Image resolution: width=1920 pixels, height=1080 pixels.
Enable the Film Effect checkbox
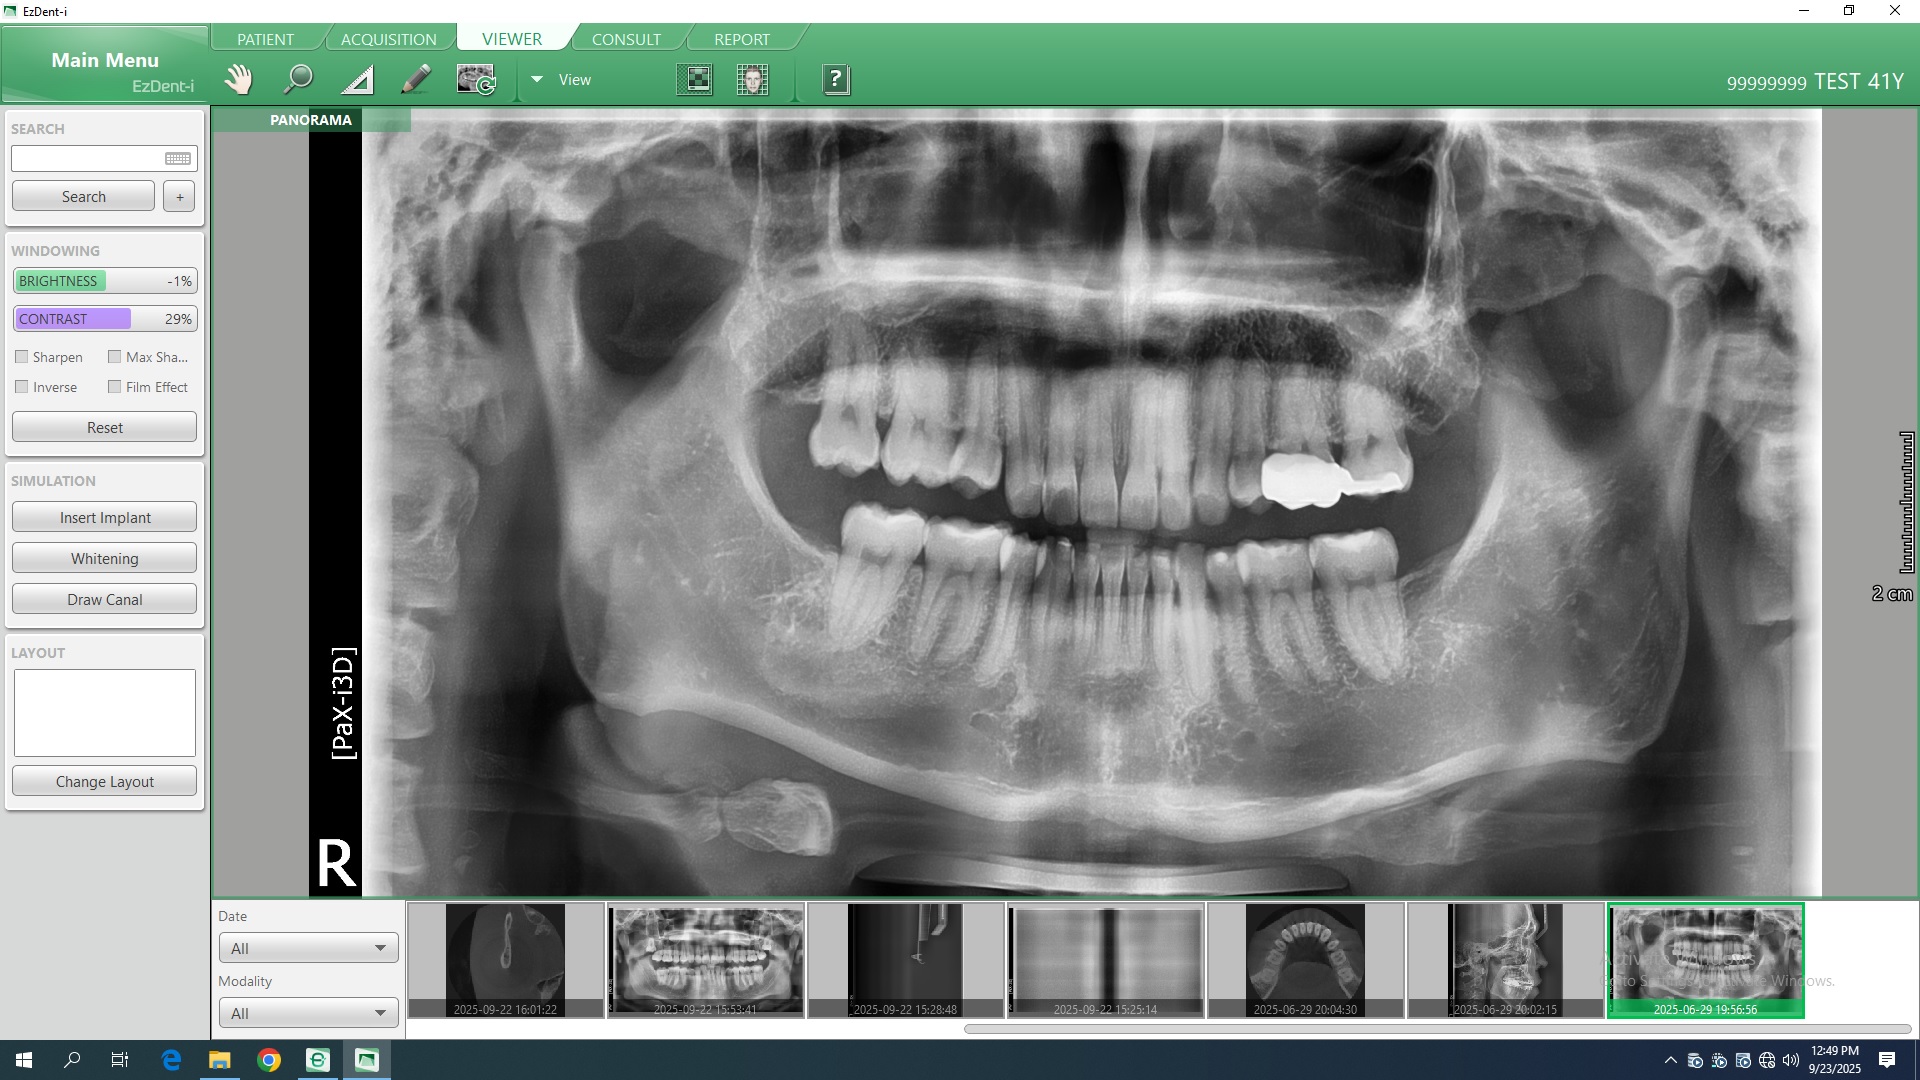click(115, 386)
